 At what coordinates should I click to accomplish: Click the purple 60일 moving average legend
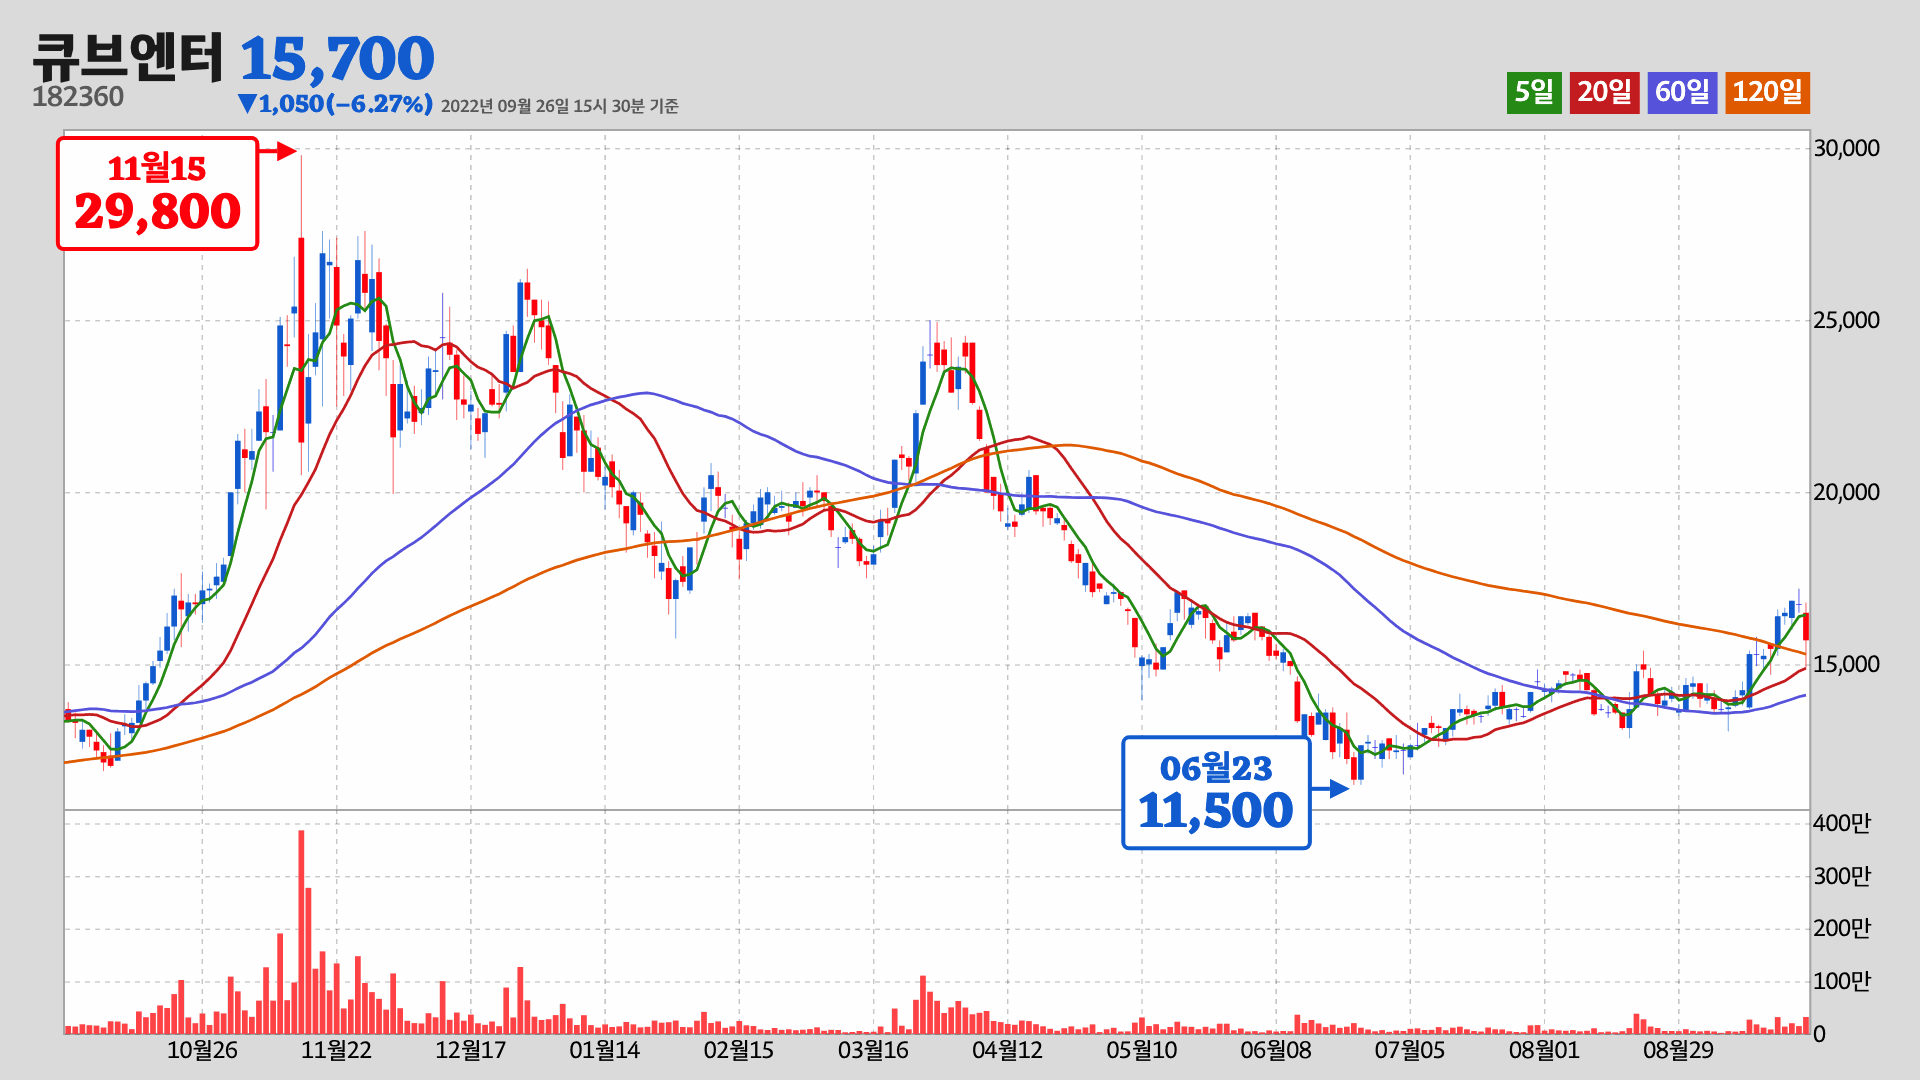coord(1682,92)
